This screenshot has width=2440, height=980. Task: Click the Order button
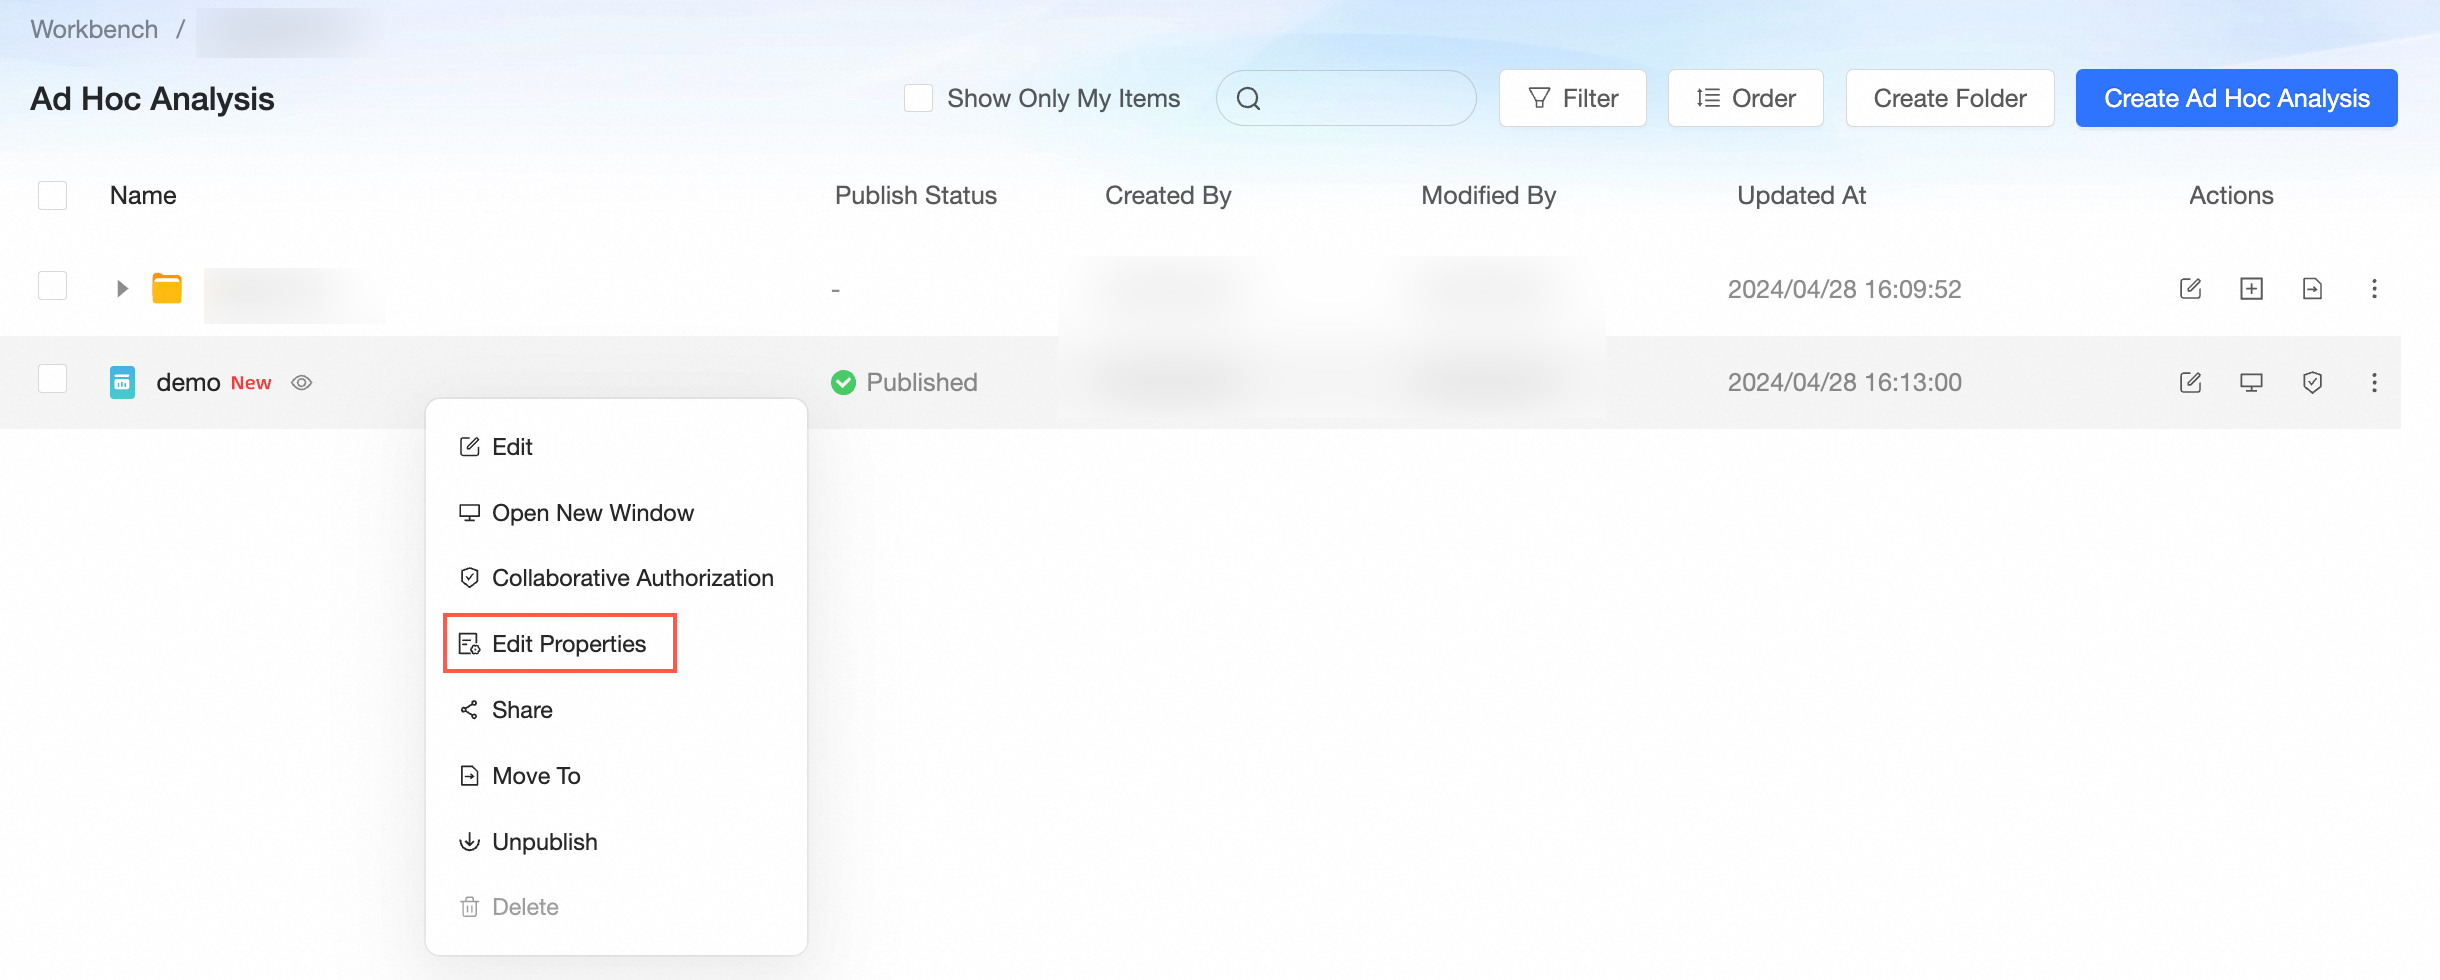(1745, 98)
